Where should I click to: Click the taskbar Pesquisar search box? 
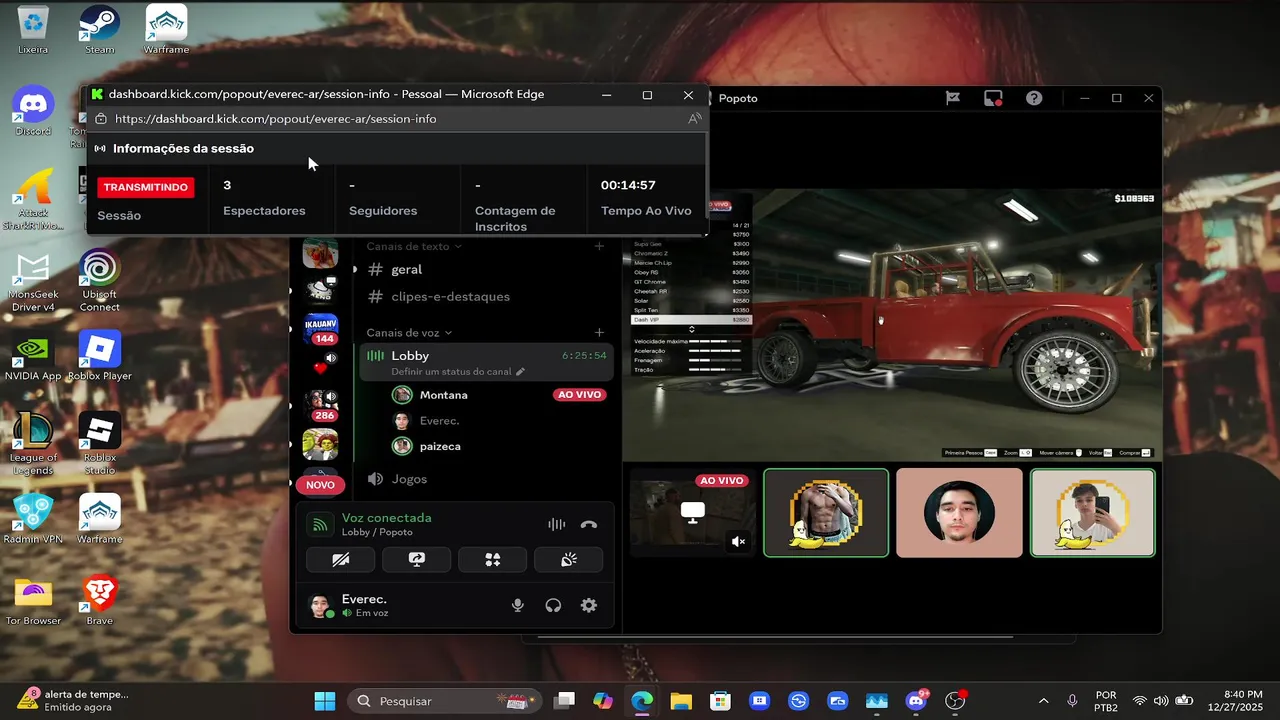click(443, 701)
